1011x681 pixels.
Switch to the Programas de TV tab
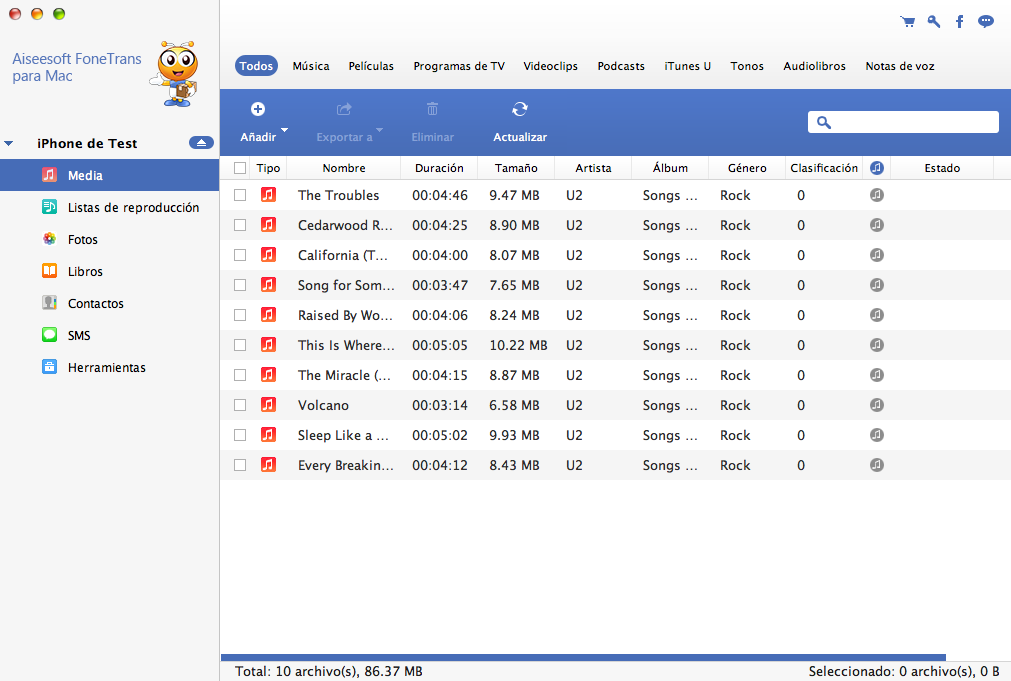click(x=458, y=66)
